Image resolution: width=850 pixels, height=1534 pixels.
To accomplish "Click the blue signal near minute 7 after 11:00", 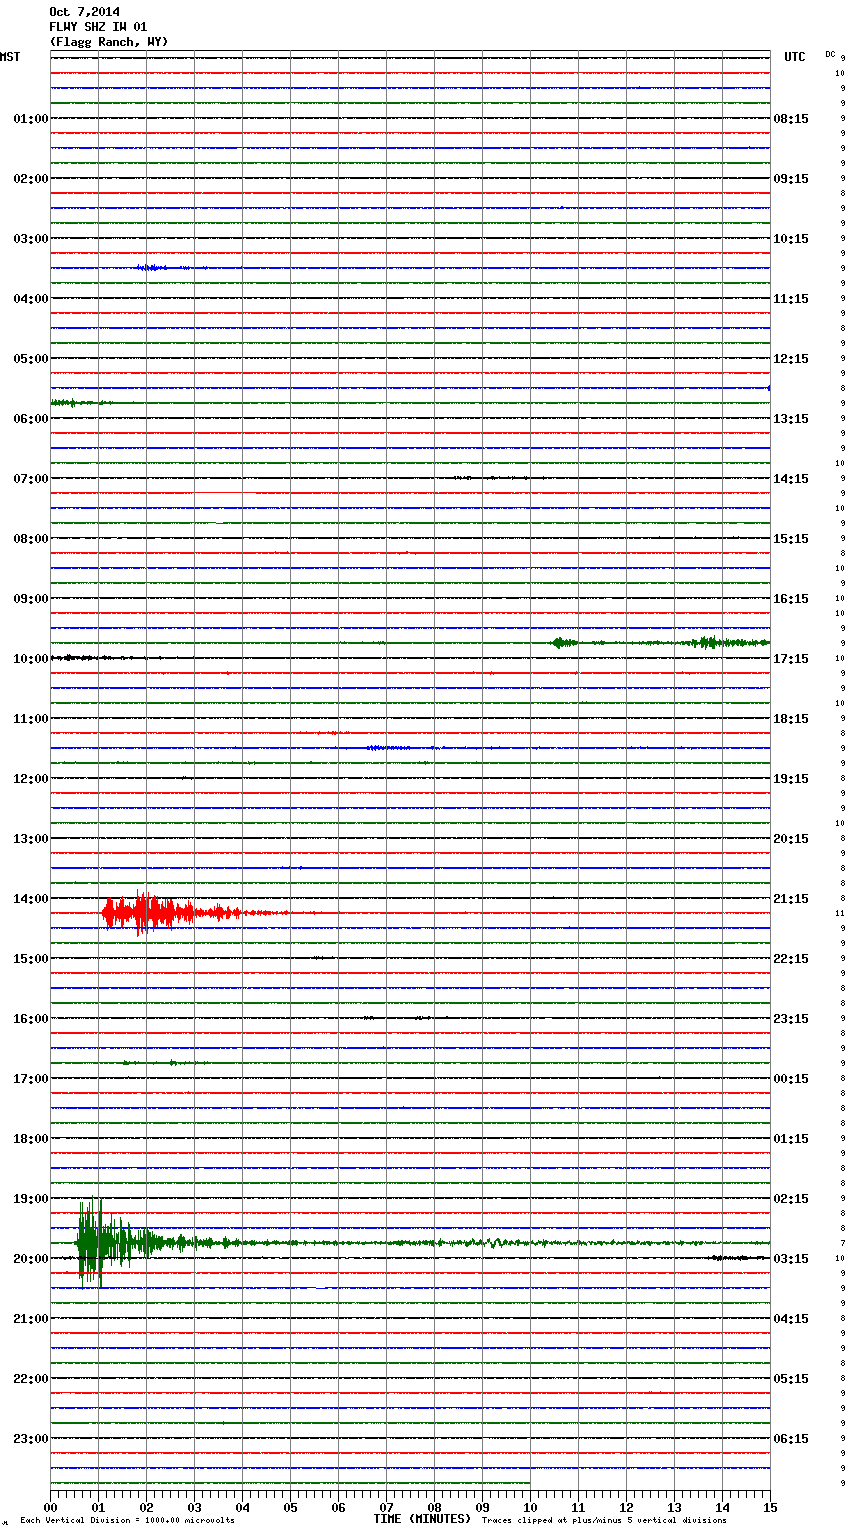I will (390, 747).
